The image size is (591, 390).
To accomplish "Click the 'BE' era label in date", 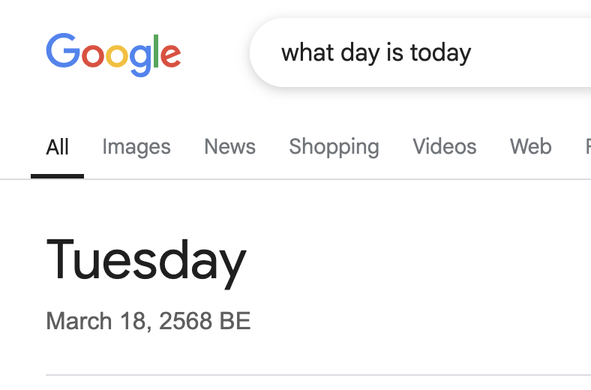I will point(235,321).
